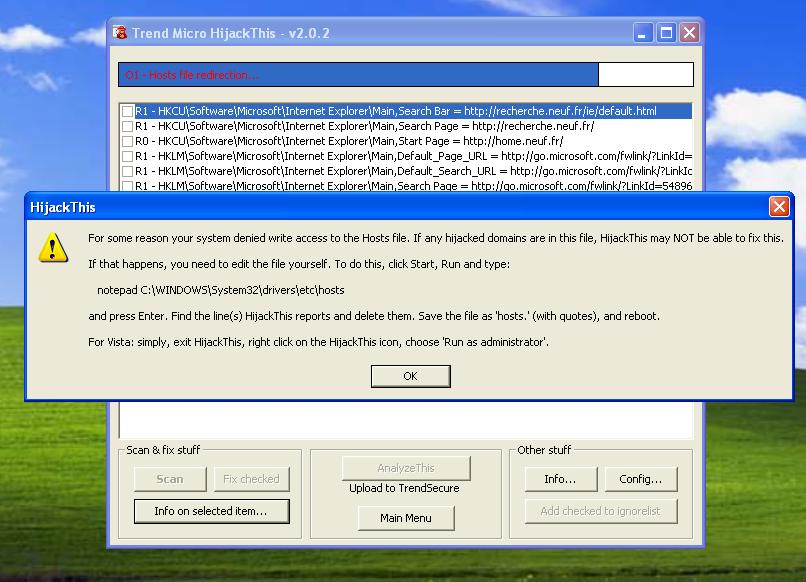
Task: Click the yellow warning icon in dialog
Action: (x=53, y=247)
